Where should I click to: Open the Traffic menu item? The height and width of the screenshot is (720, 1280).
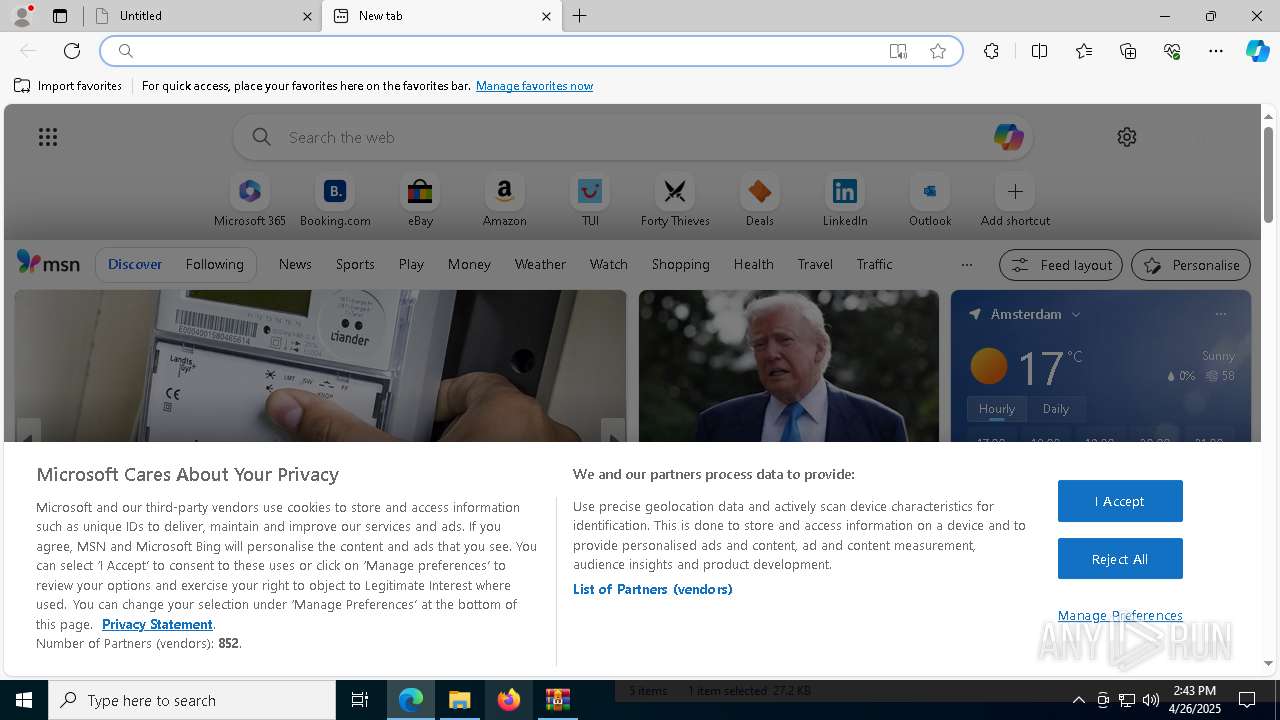point(874,264)
